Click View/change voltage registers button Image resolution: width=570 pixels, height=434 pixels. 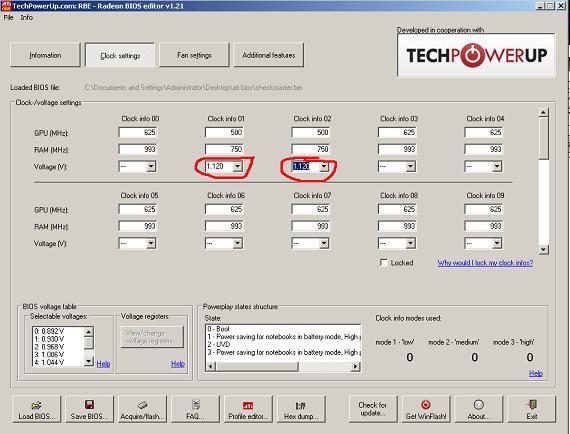(x=152, y=337)
